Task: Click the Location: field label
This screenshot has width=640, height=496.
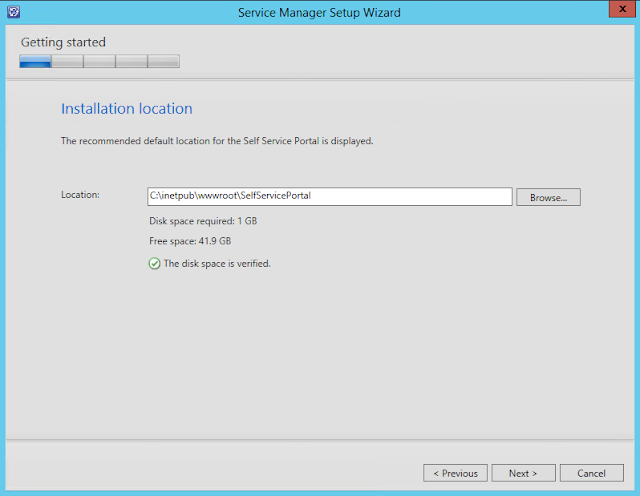Action: [x=80, y=194]
